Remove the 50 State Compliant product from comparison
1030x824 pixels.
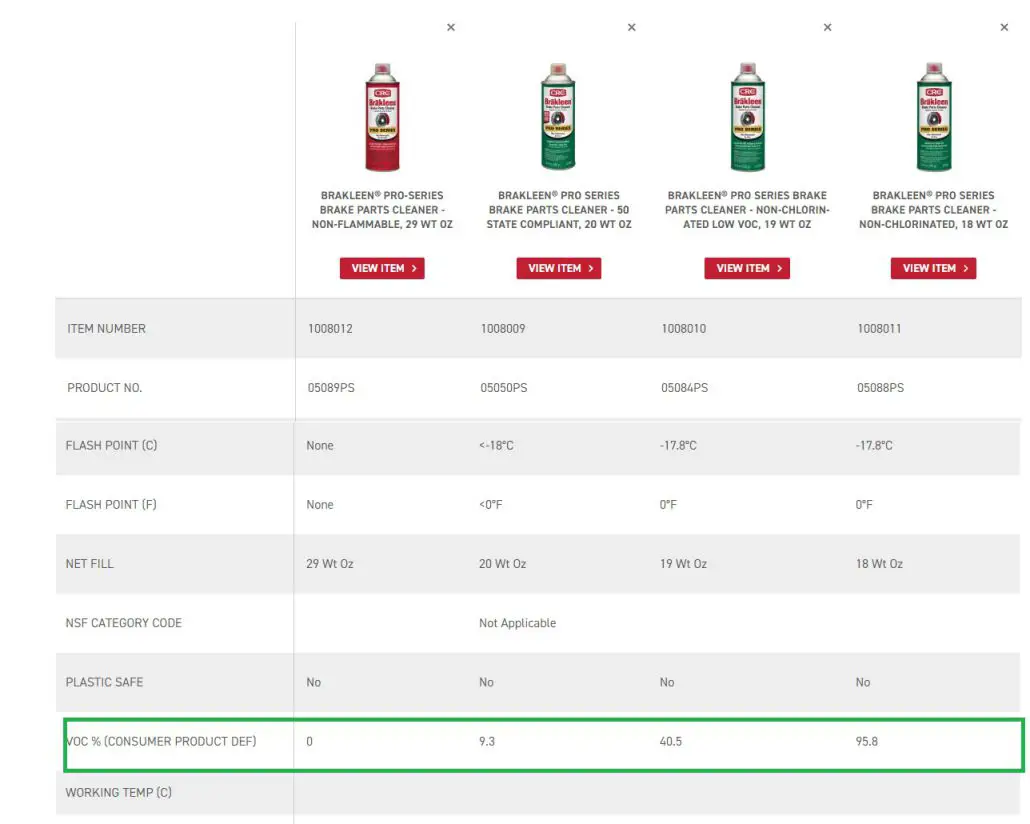631,27
